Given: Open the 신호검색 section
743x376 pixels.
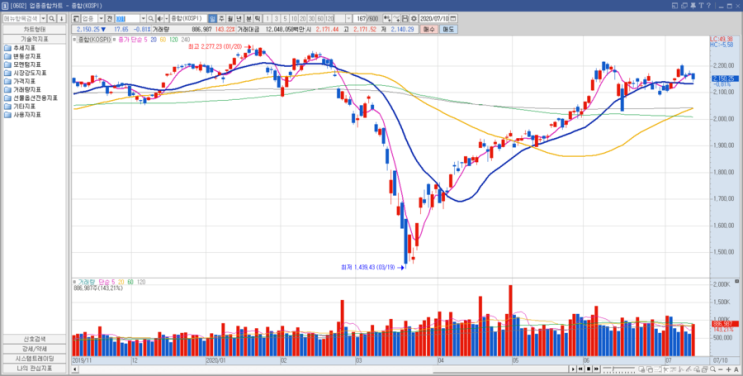Looking at the screenshot, I should tap(34, 339).
